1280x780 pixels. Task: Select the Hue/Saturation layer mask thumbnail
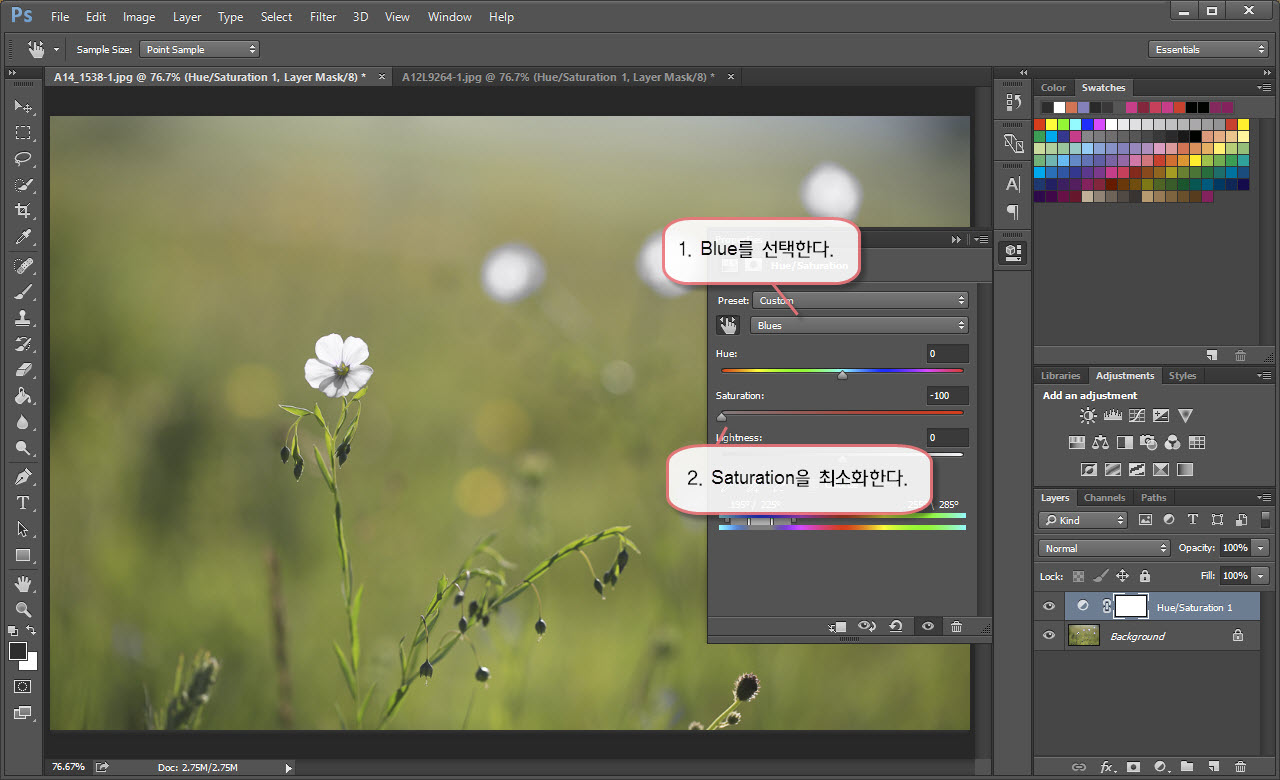pyautogui.click(x=1130, y=606)
